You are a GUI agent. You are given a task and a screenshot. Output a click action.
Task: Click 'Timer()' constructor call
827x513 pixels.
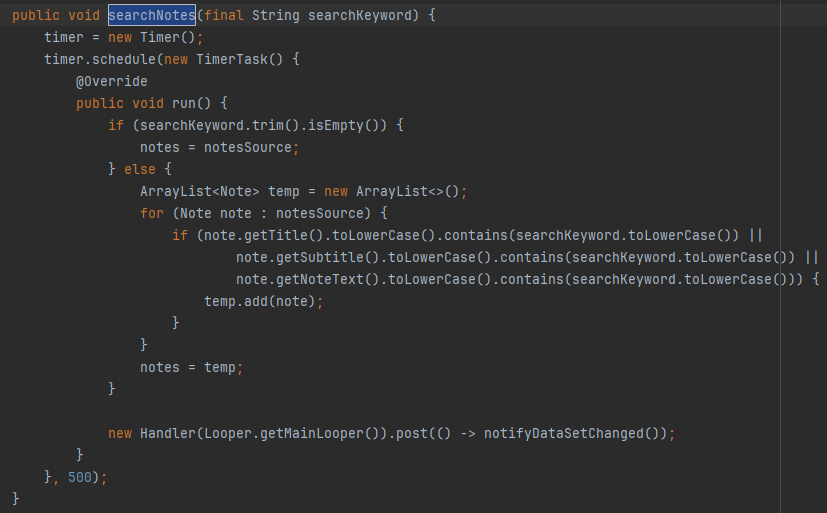168,37
